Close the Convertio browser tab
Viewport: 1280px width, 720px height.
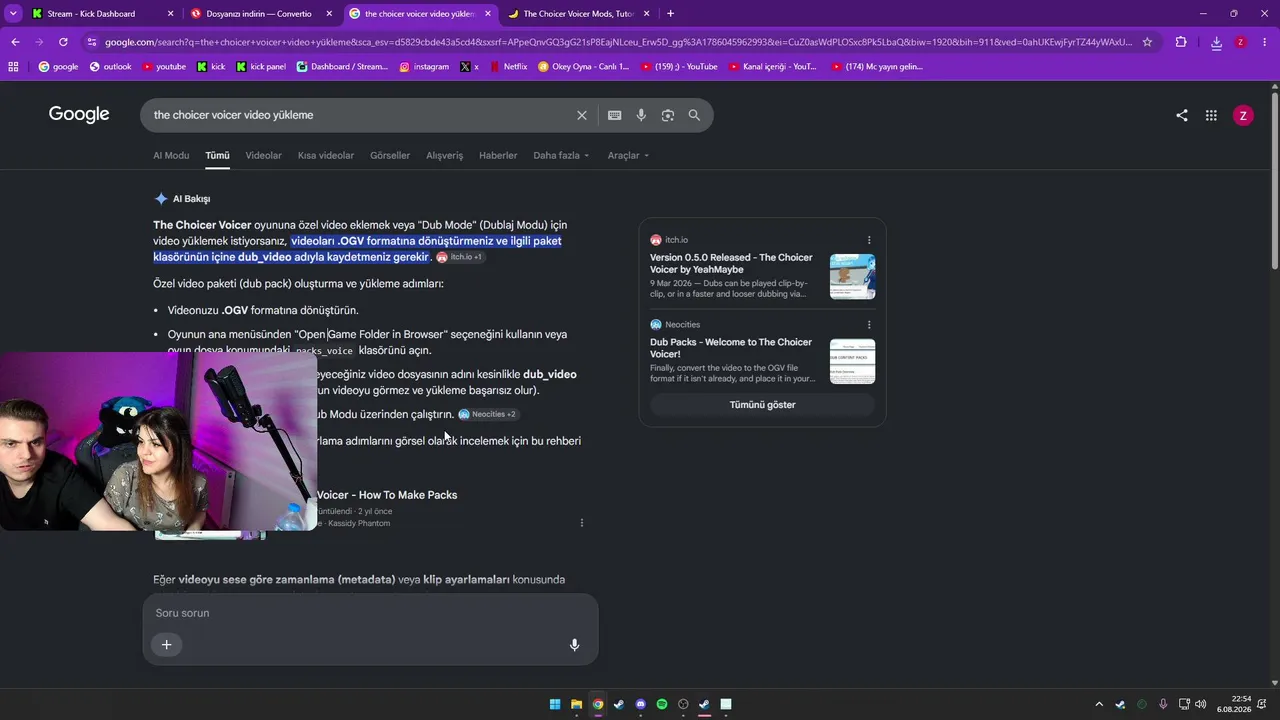pos(329,14)
